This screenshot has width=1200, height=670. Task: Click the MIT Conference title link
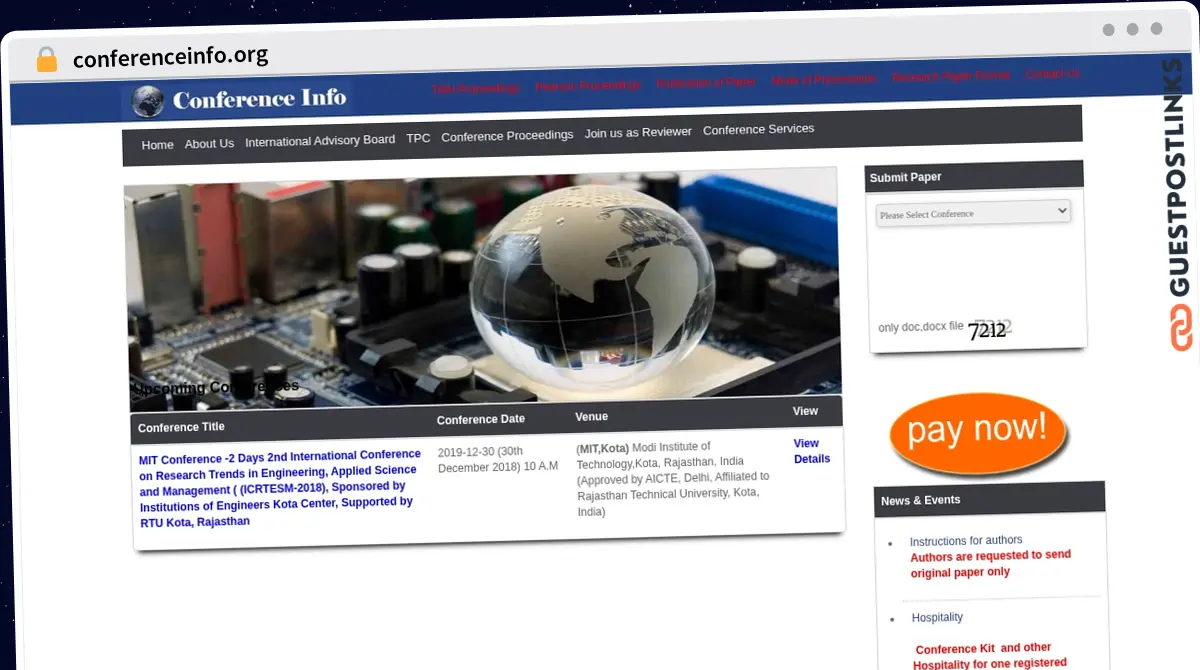point(278,487)
